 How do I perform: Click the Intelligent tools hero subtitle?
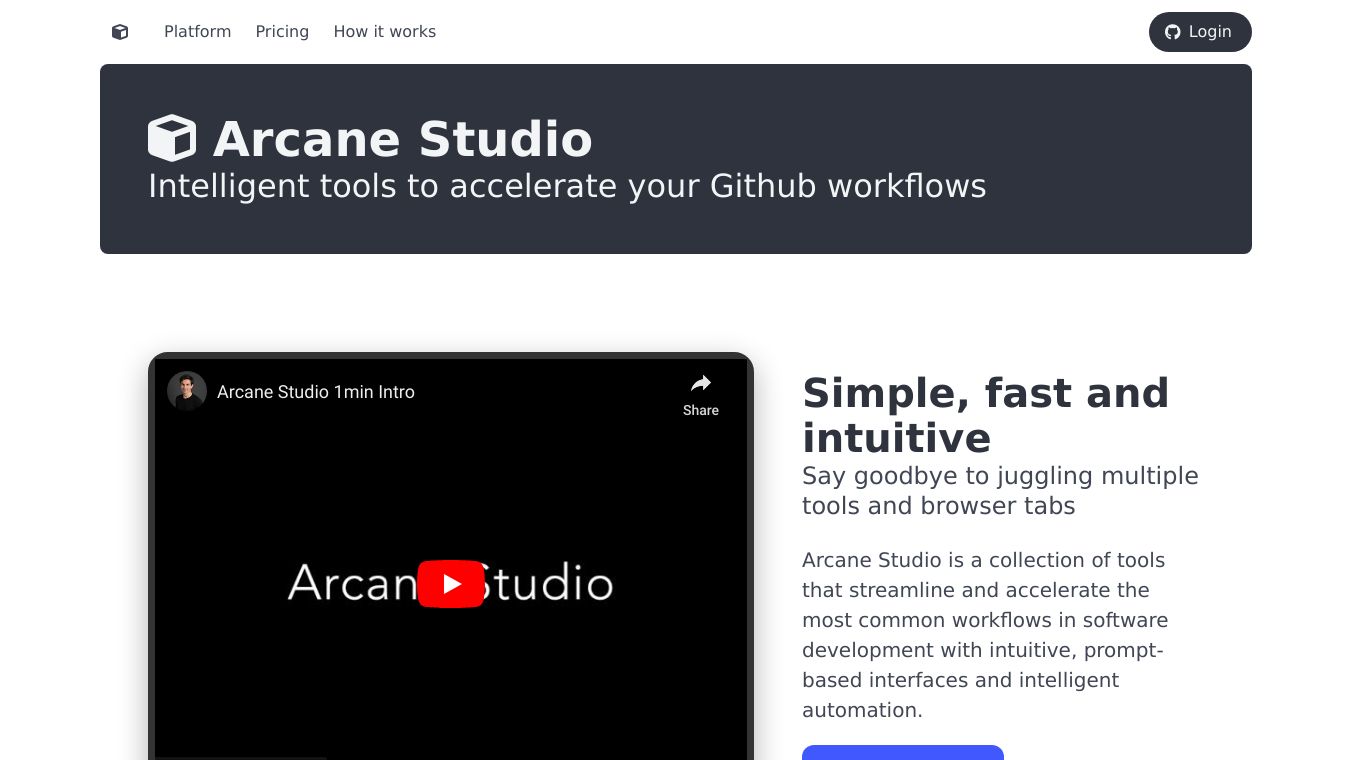point(567,186)
